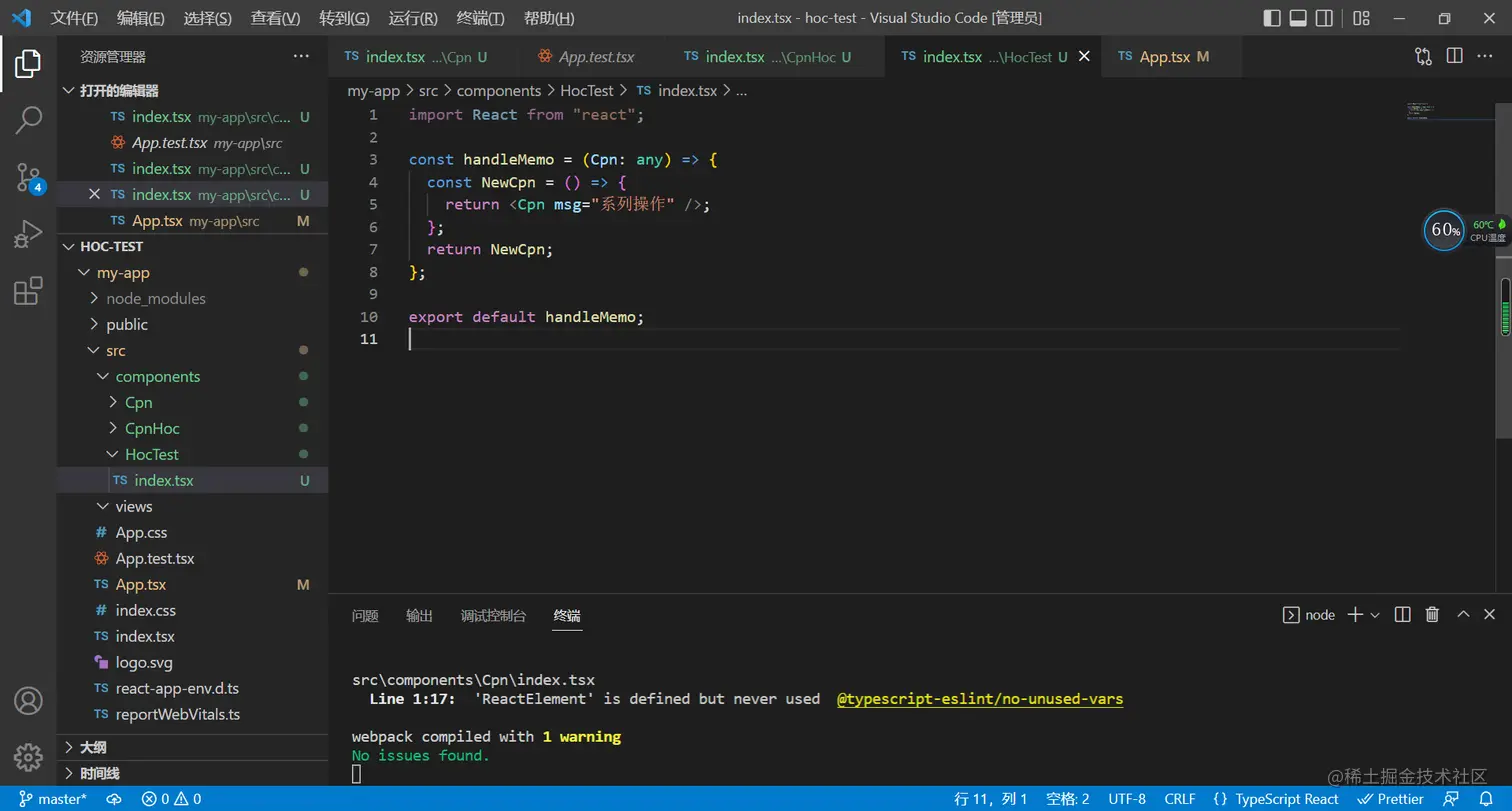Open the new terminal launch profile dropdown
Viewport: 1512px width, 811px height.
tap(1375, 615)
